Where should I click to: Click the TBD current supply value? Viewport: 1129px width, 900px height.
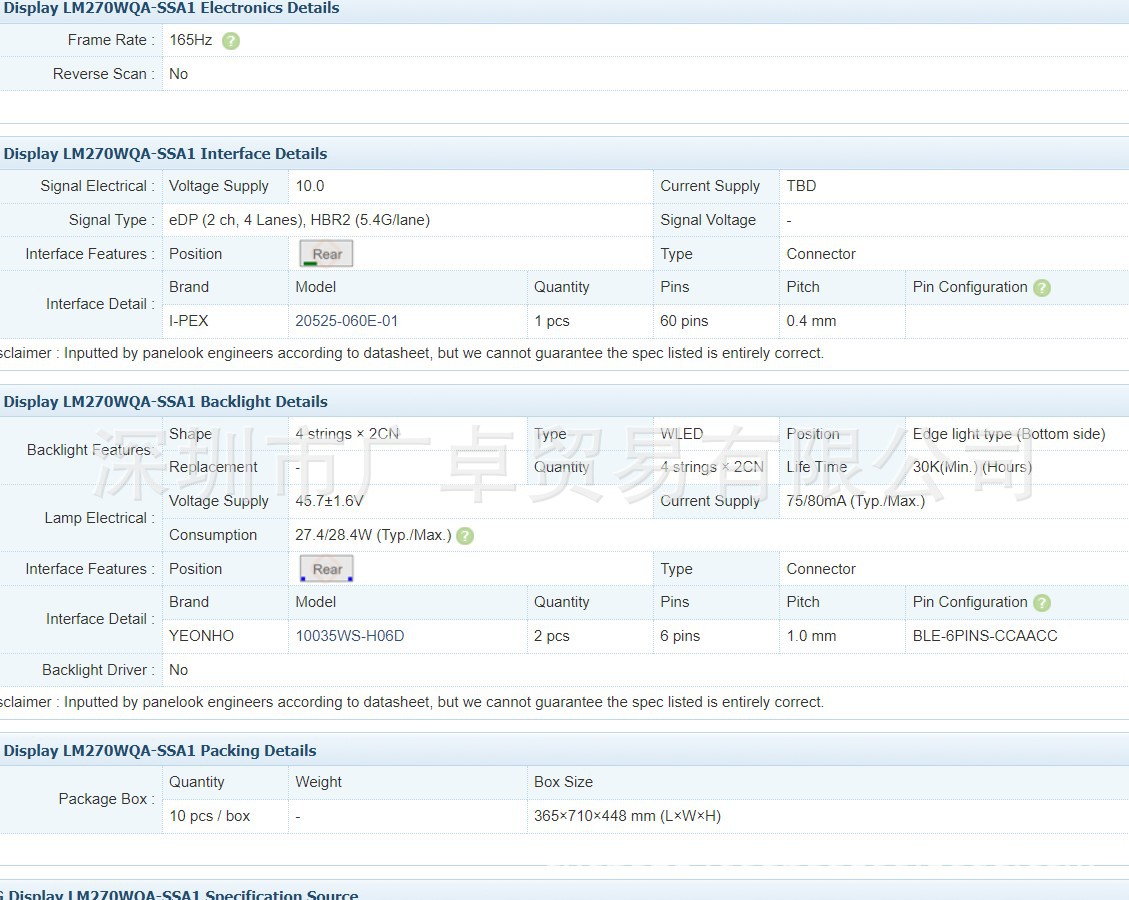pyautogui.click(x=801, y=186)
